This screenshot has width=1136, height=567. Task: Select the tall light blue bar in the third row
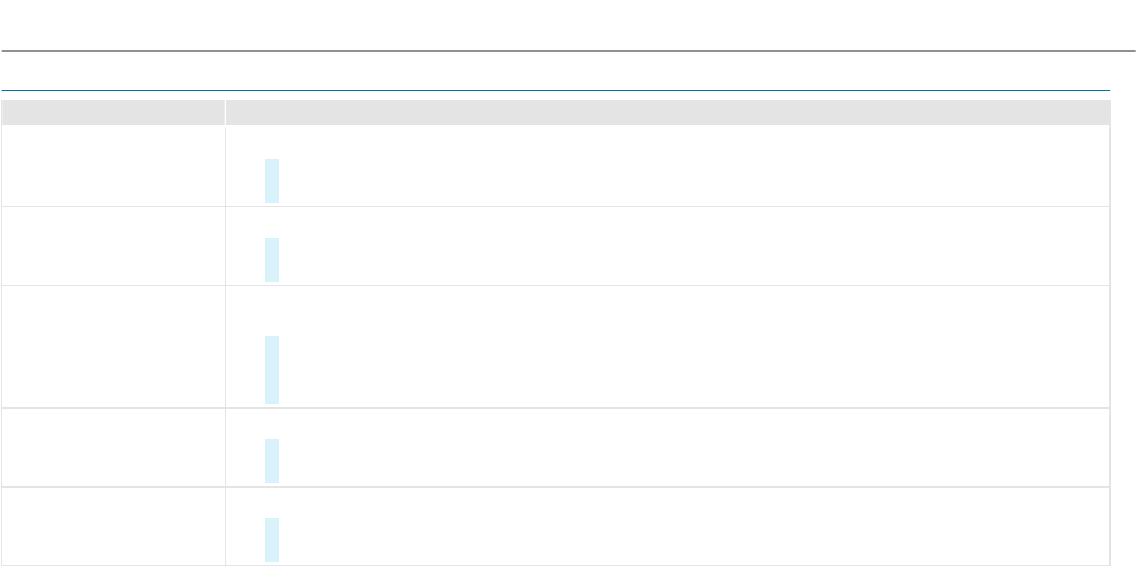272,370
